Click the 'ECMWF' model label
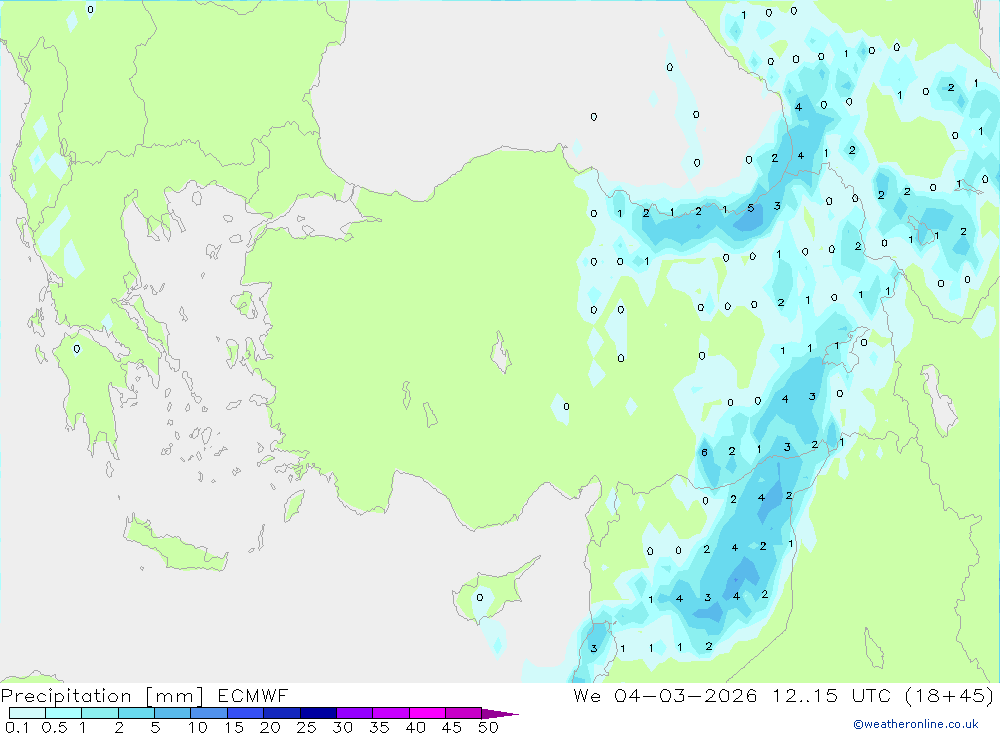 pos(253,696)
